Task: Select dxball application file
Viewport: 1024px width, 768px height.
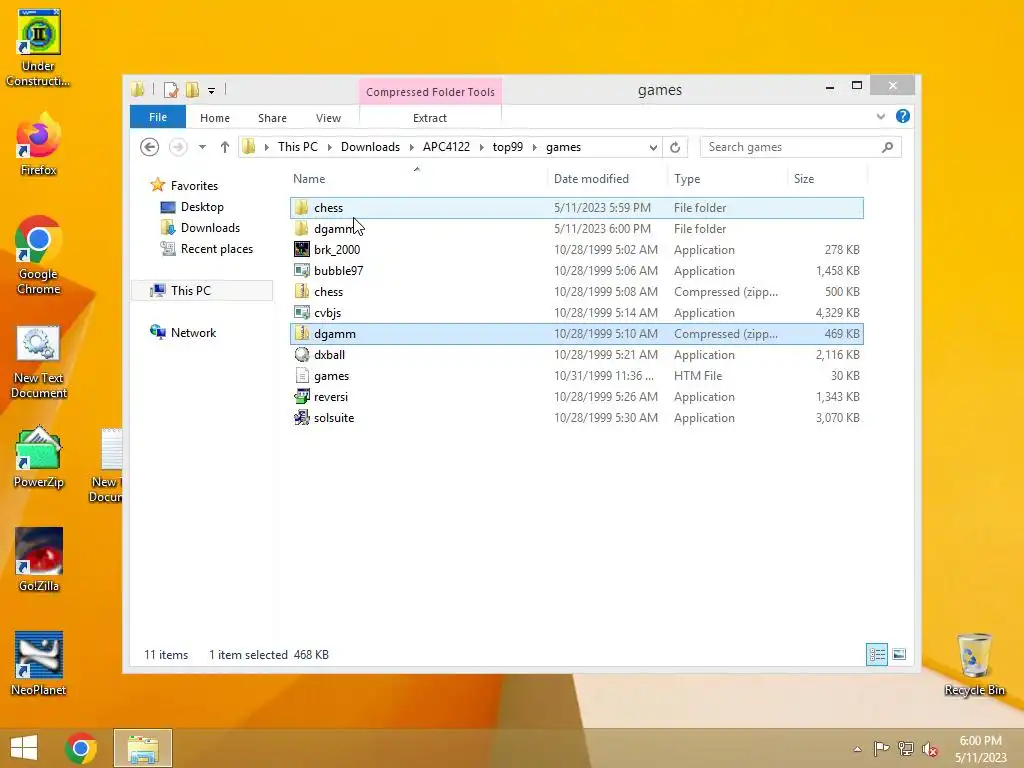Action: point(576,355)
